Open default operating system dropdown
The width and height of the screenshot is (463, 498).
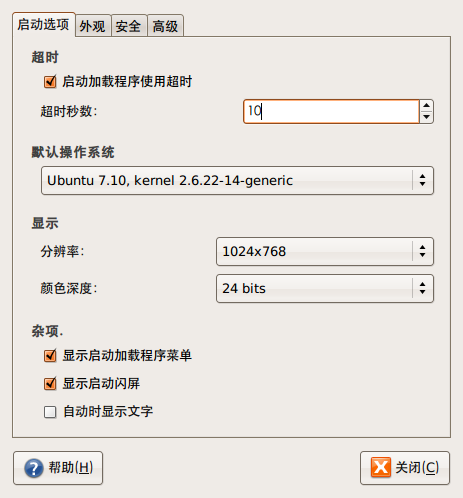(237, 180)
